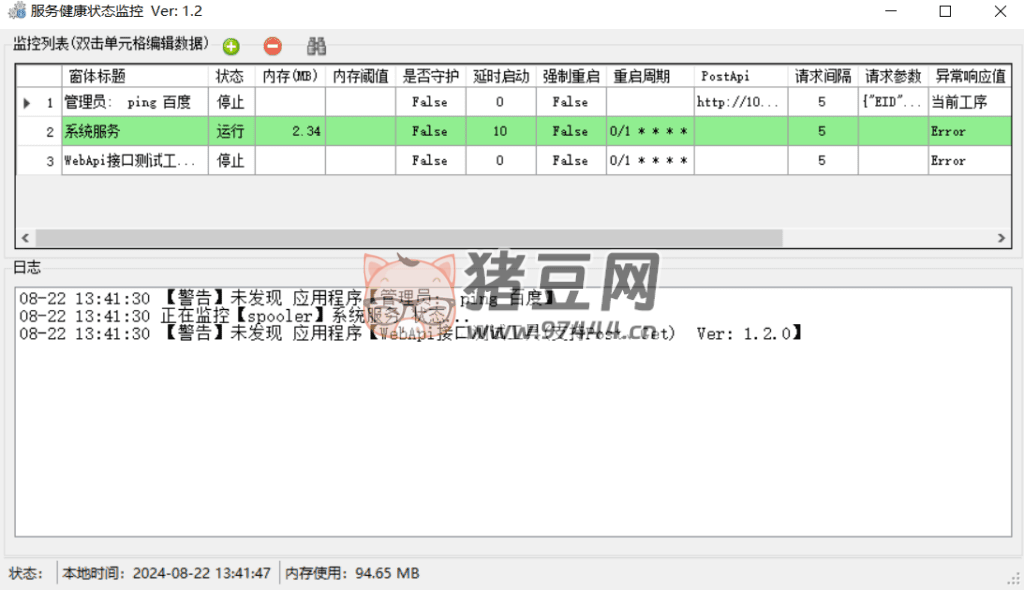Click the horizontal scrollbar left arrow
Viewport: 1024px width, 590px height.
click(25, 238)
